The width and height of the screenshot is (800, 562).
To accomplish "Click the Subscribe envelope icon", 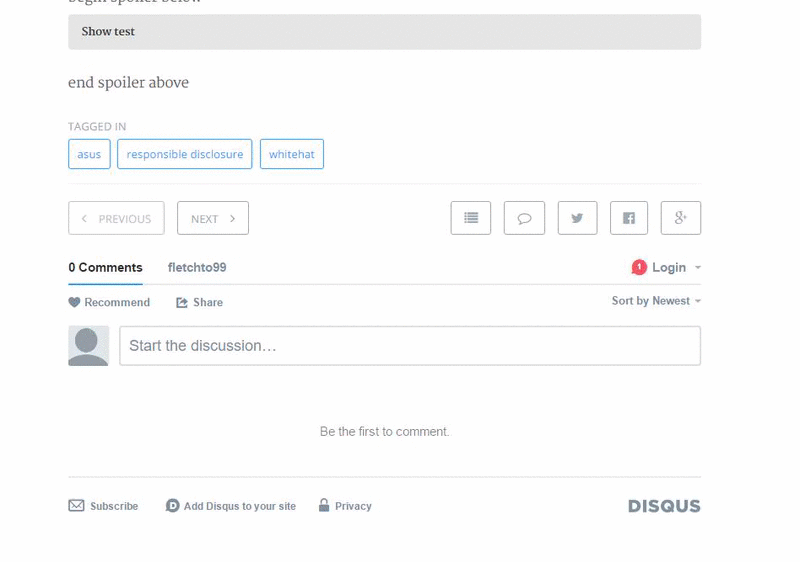I will coord(77,505).
